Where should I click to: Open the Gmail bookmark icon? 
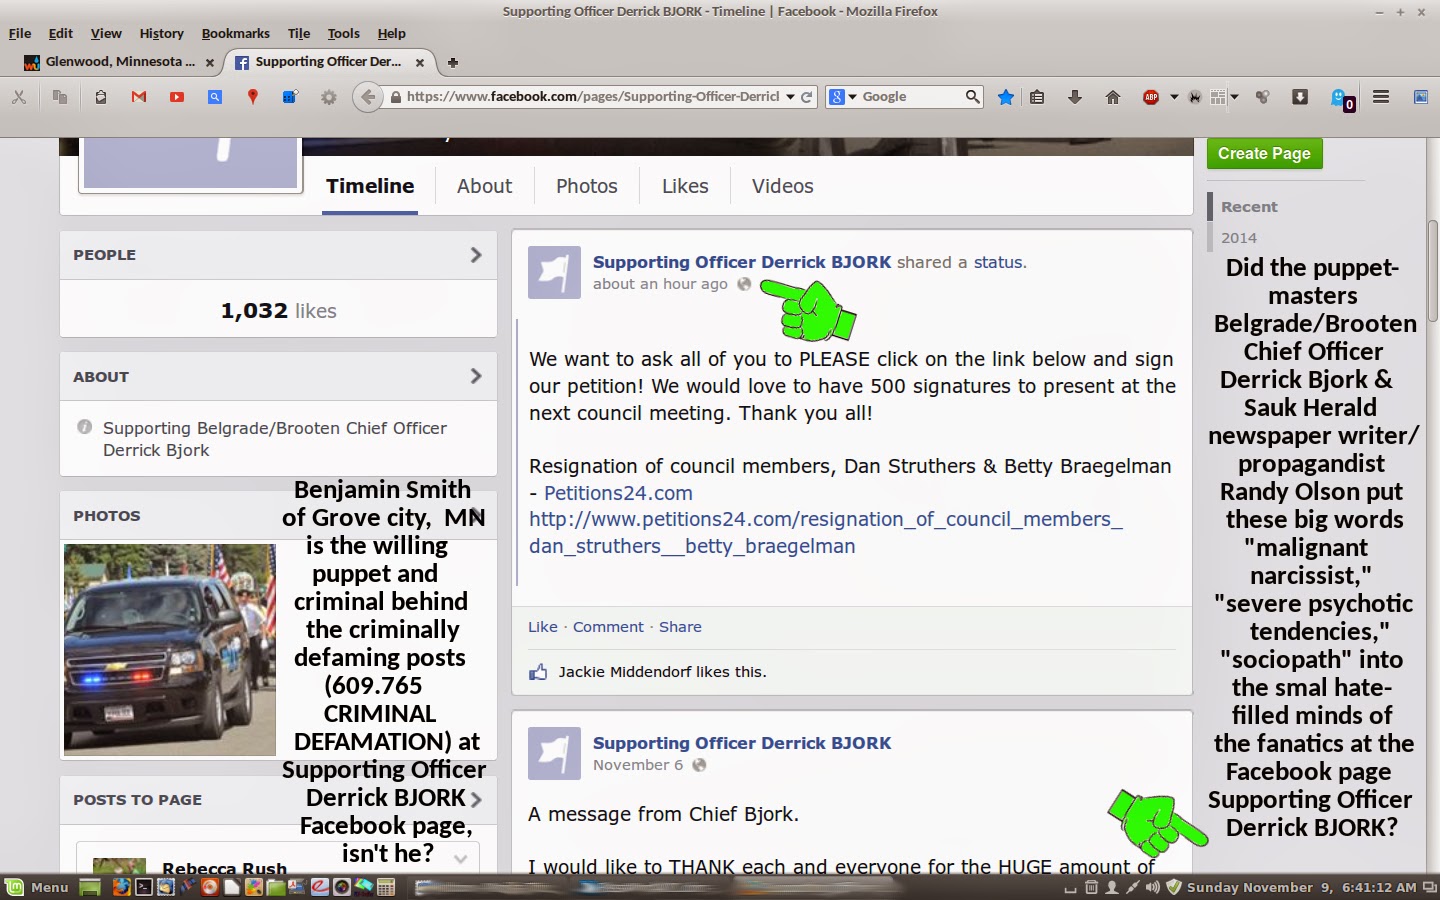(x=139, y=97)
